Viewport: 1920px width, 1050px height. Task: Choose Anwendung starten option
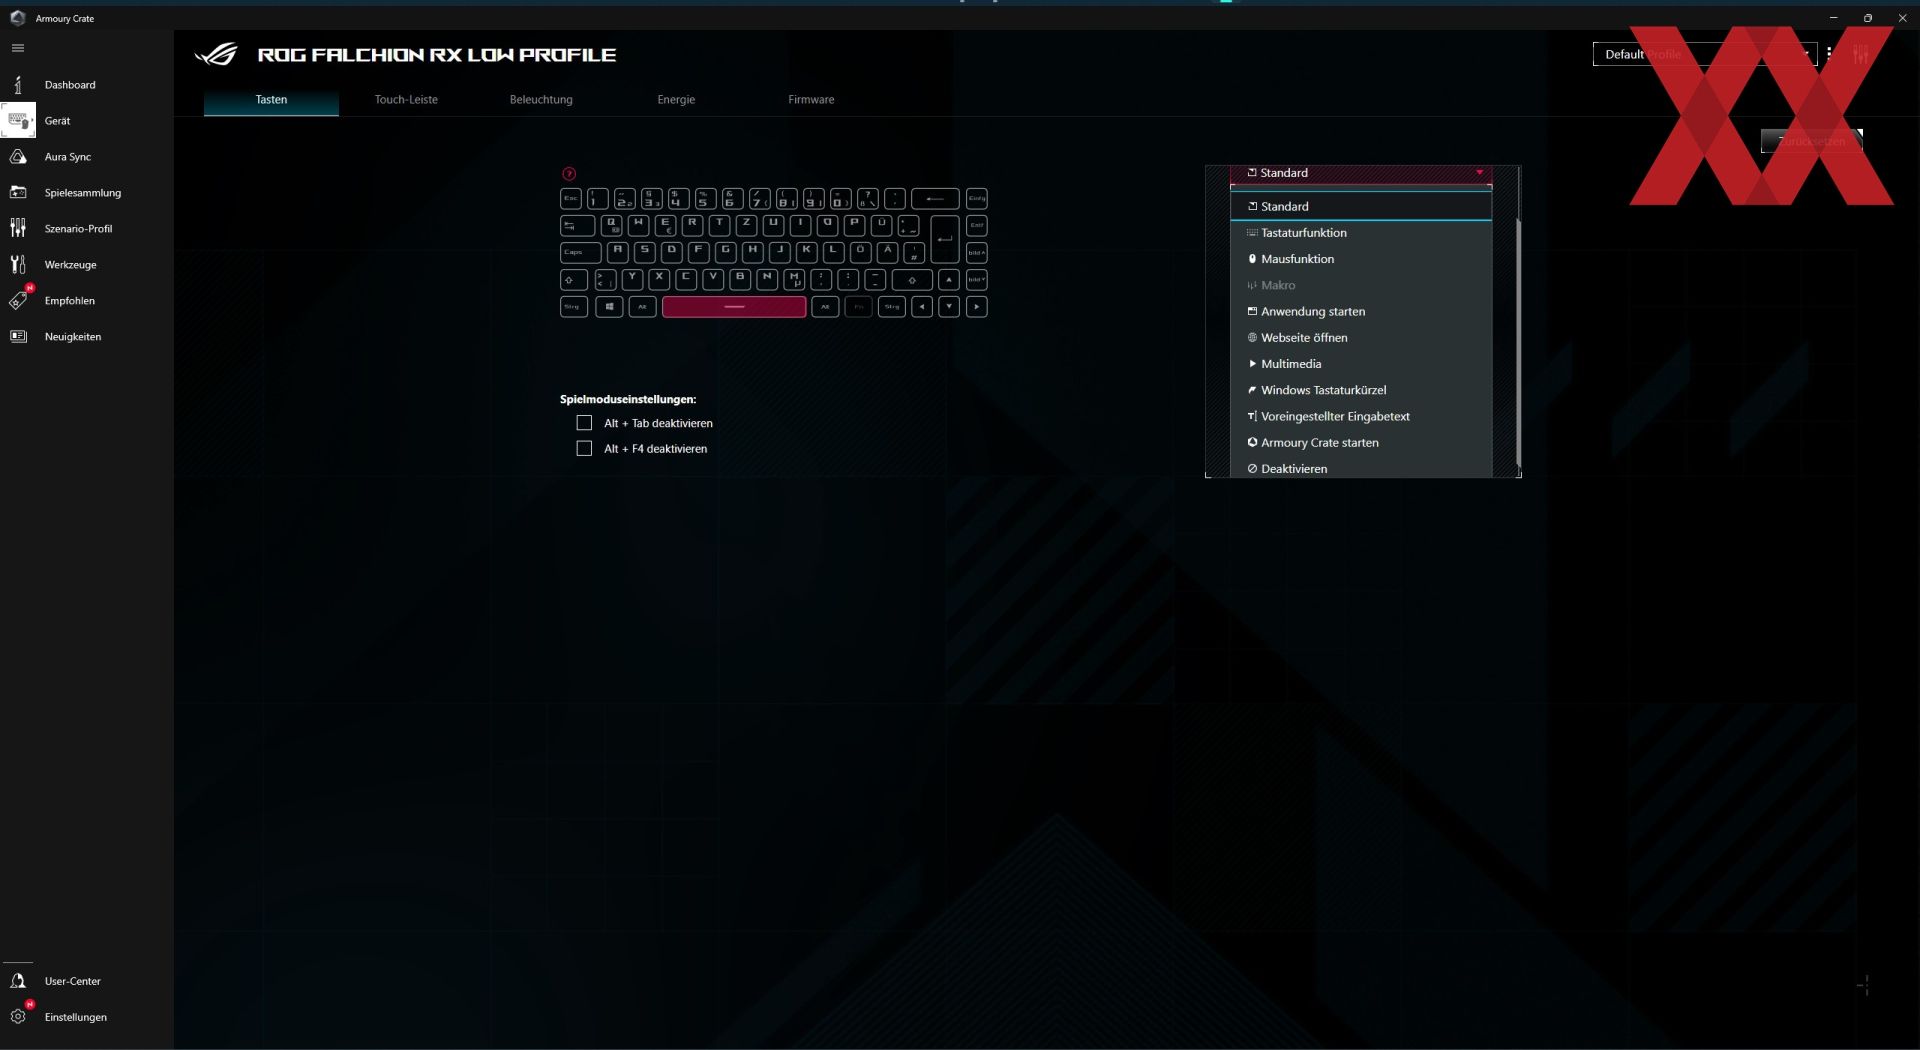point(1361,312)
